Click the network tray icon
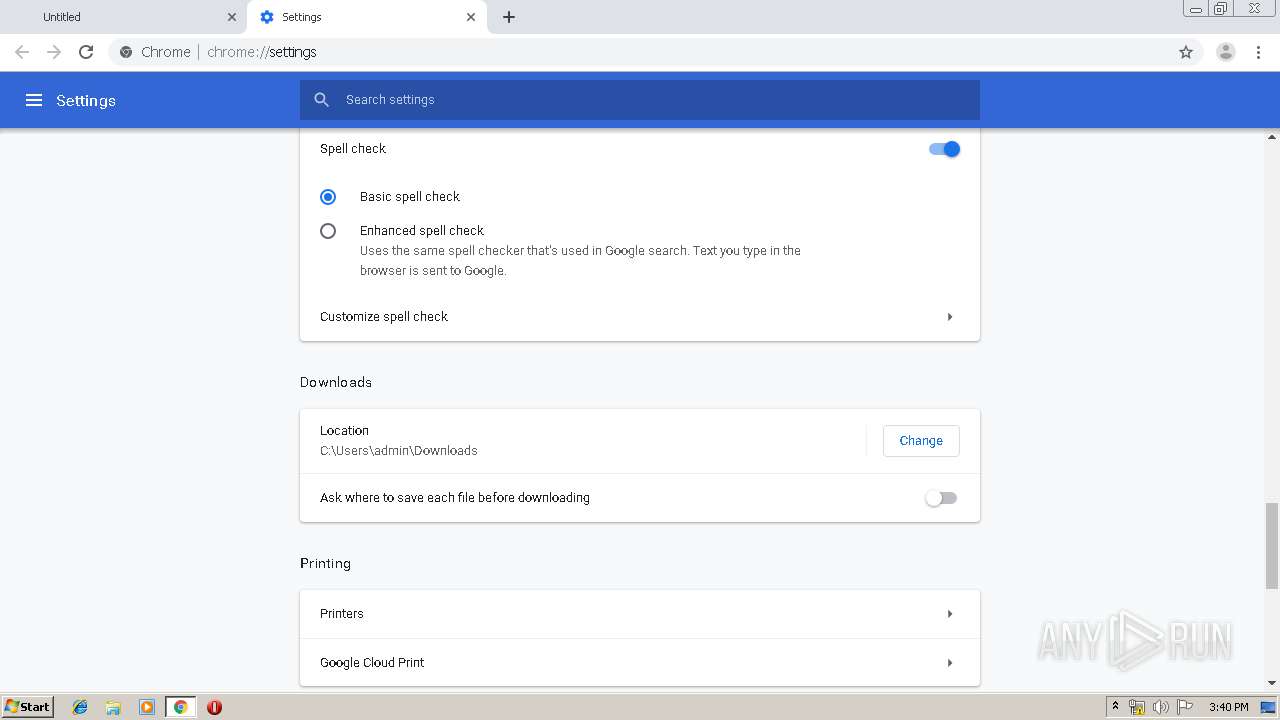 (x=1137, y=707)
